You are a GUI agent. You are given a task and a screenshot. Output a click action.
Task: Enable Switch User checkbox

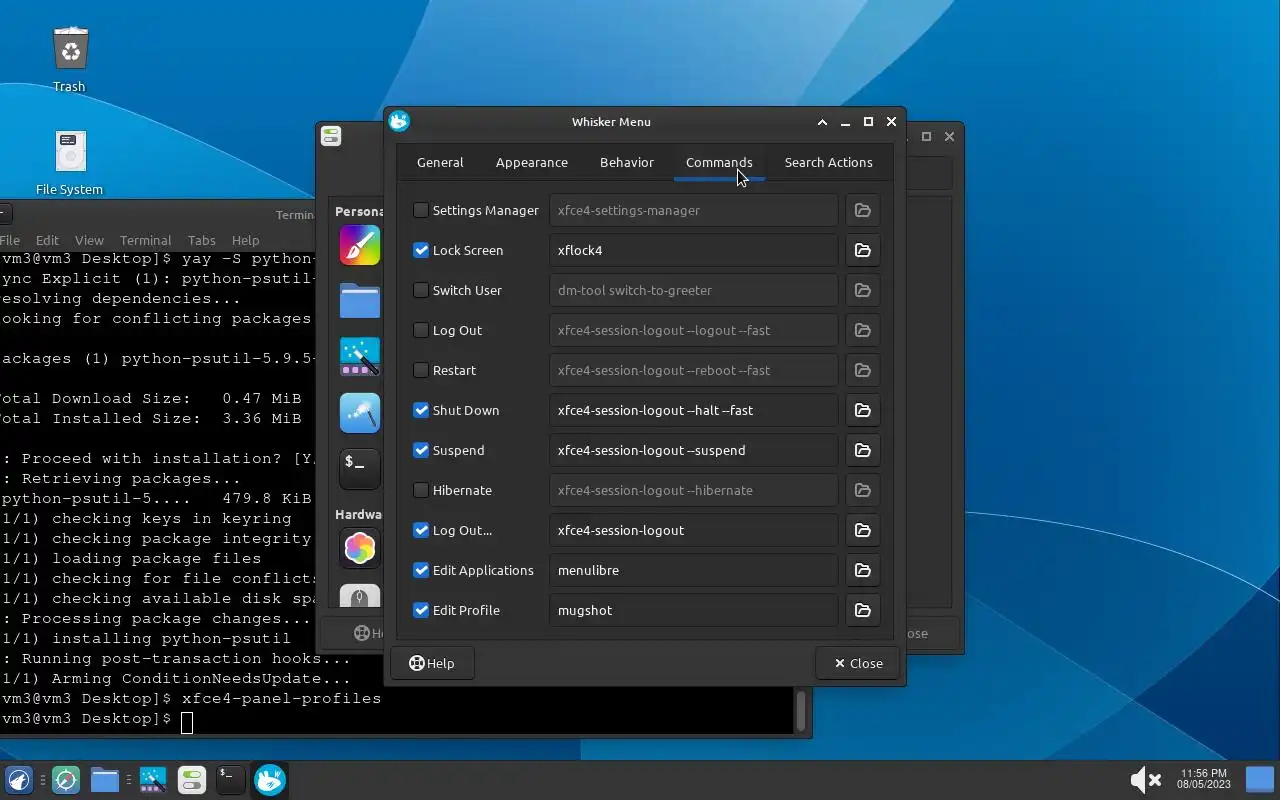click(x=421, y=290)
